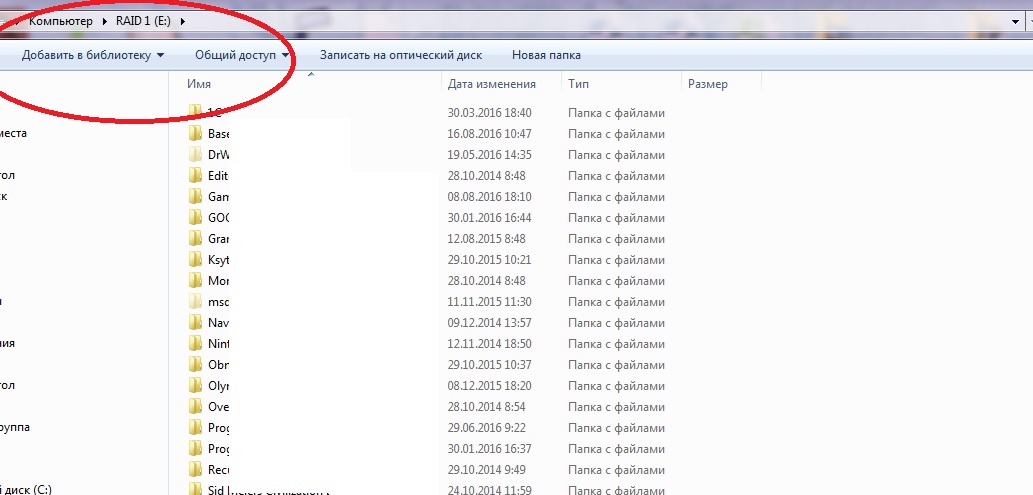Viewport: 1033px width, 495px height.
Task: Click the folder icon beside 'Mor'
Action: pyautogui.click(x=195, y=281)
